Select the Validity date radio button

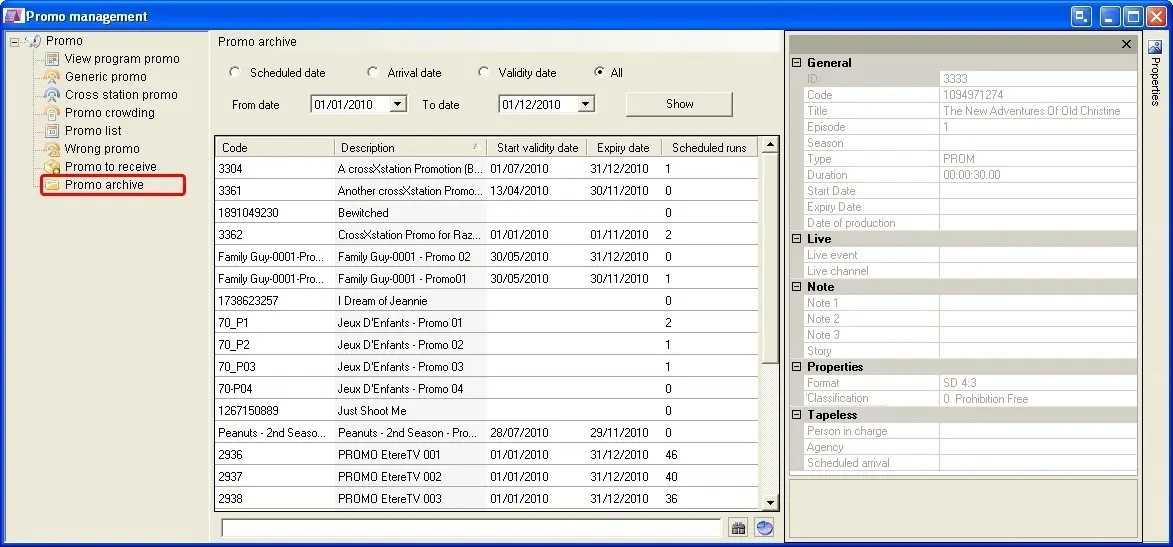pos(484,72)
